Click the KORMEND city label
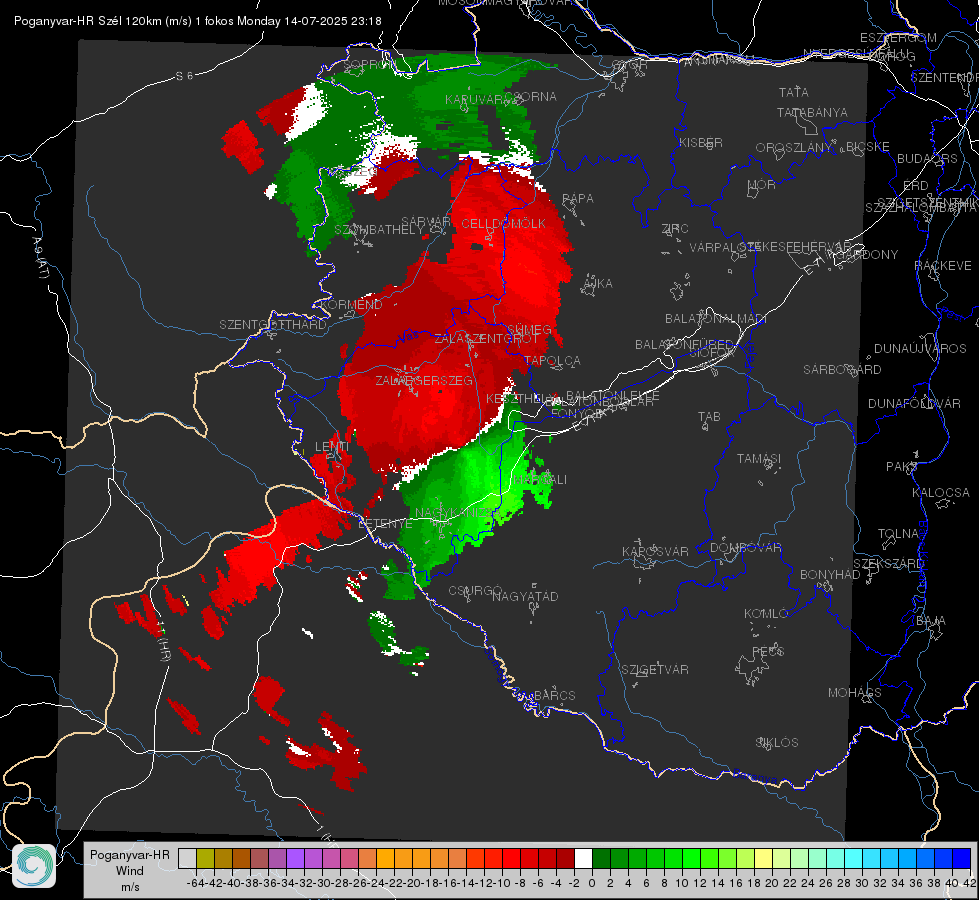This screenshot has height=900, width=979. pos(350,305)
